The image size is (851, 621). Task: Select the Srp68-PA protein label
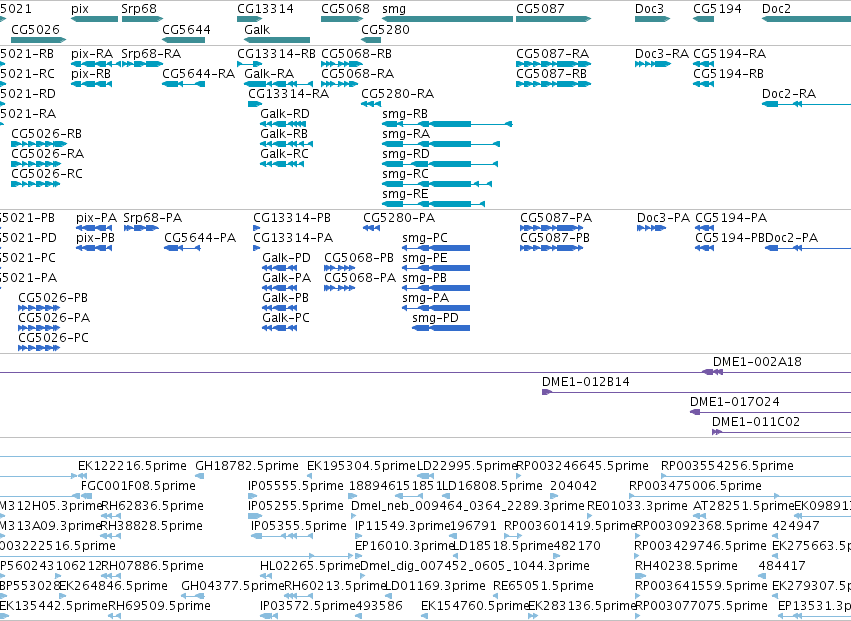tap(153, 218)
